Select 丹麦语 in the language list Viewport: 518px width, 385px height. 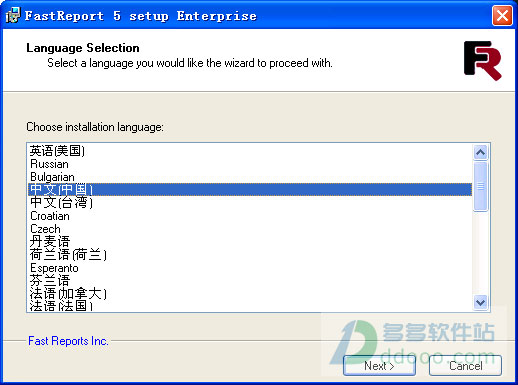250,241
